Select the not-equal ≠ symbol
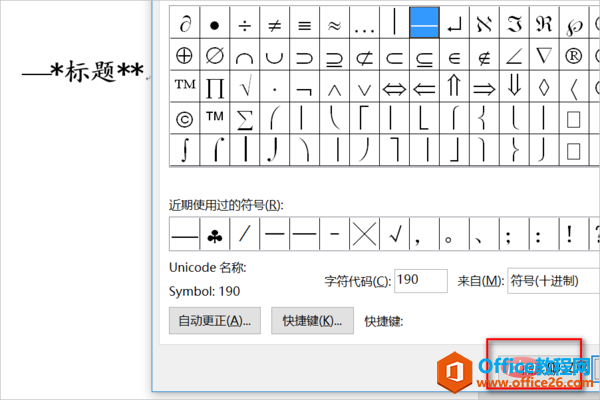The width and height of the screenshot is (600, 400). [x=274, y=22]
